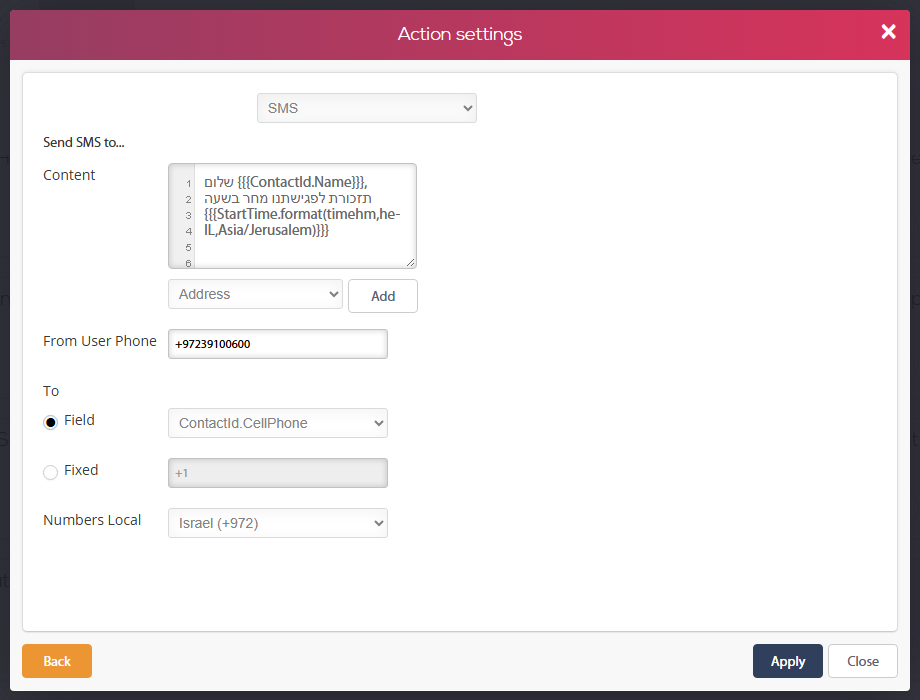Click the Close button
Screen dimensions: 920x700
862,661
